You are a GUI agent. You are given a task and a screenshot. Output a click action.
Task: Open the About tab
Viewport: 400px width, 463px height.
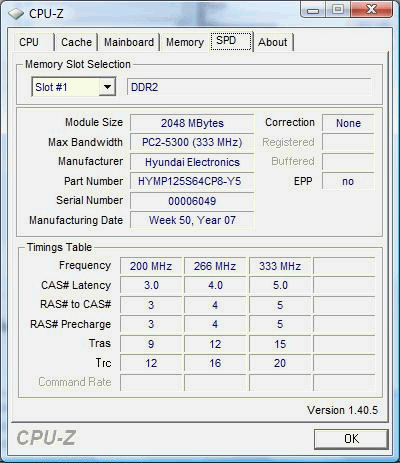point(273,42)
